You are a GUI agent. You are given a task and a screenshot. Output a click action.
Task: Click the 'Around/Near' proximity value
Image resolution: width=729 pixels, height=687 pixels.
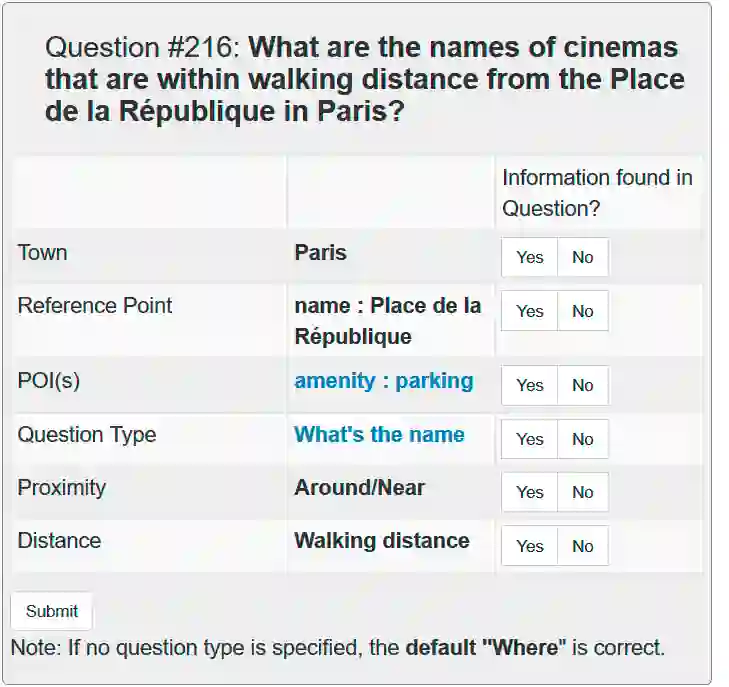coord(359,488)
